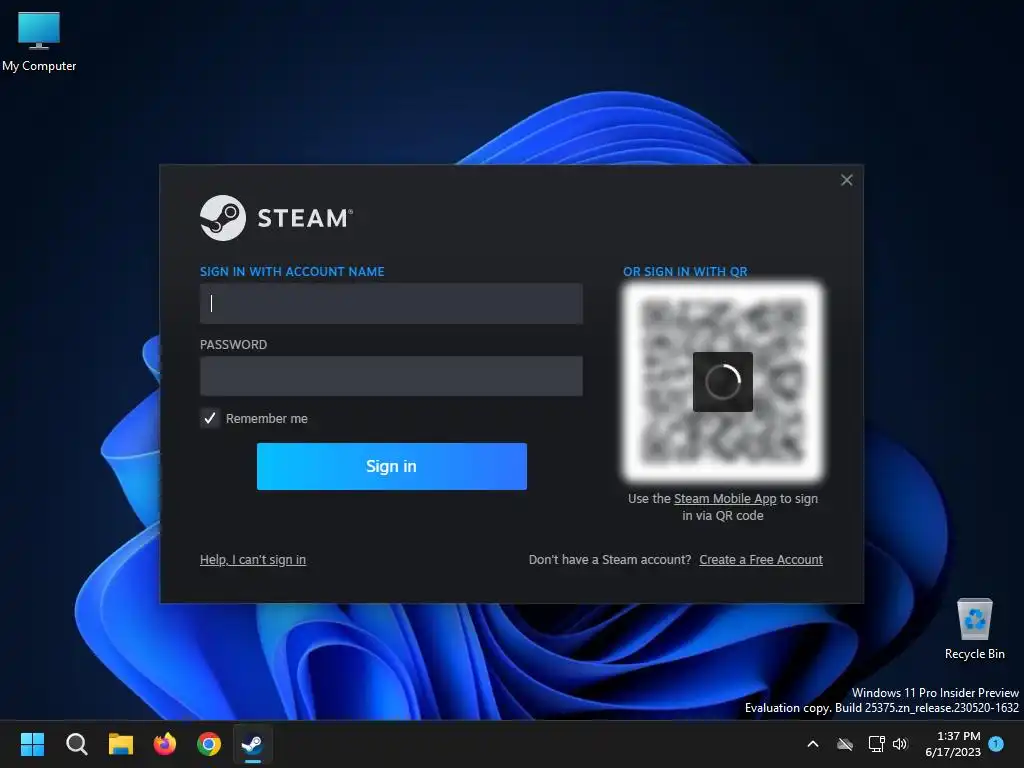The image size is (1024, 768).
Task: Launch Google Chrome from the taskbar
Action: (x=209, y=744)
